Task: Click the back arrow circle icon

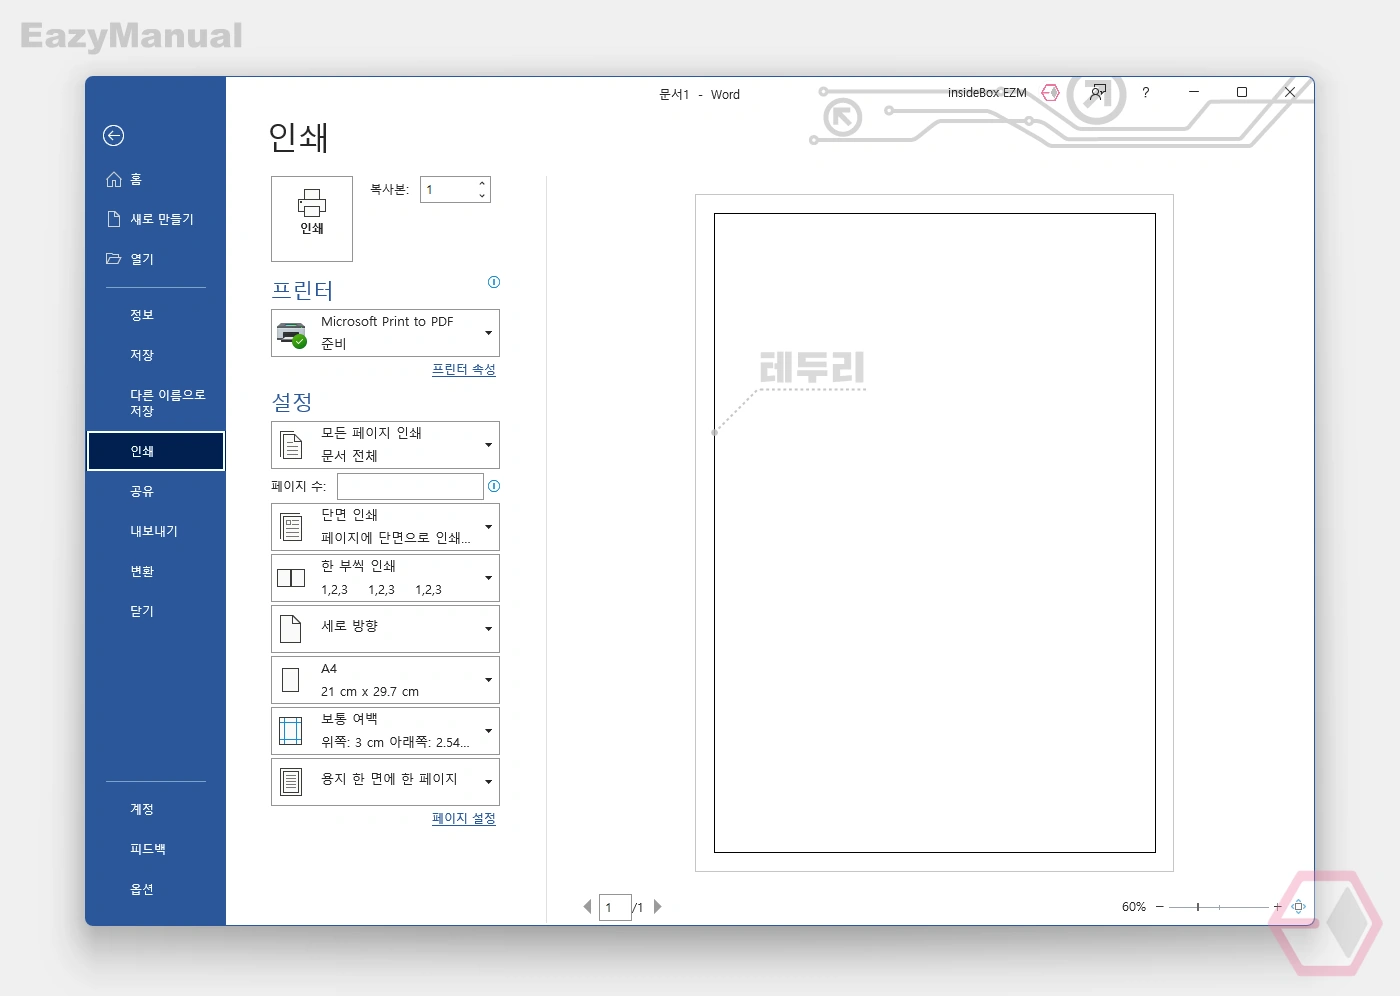Action: click(114, 135)
